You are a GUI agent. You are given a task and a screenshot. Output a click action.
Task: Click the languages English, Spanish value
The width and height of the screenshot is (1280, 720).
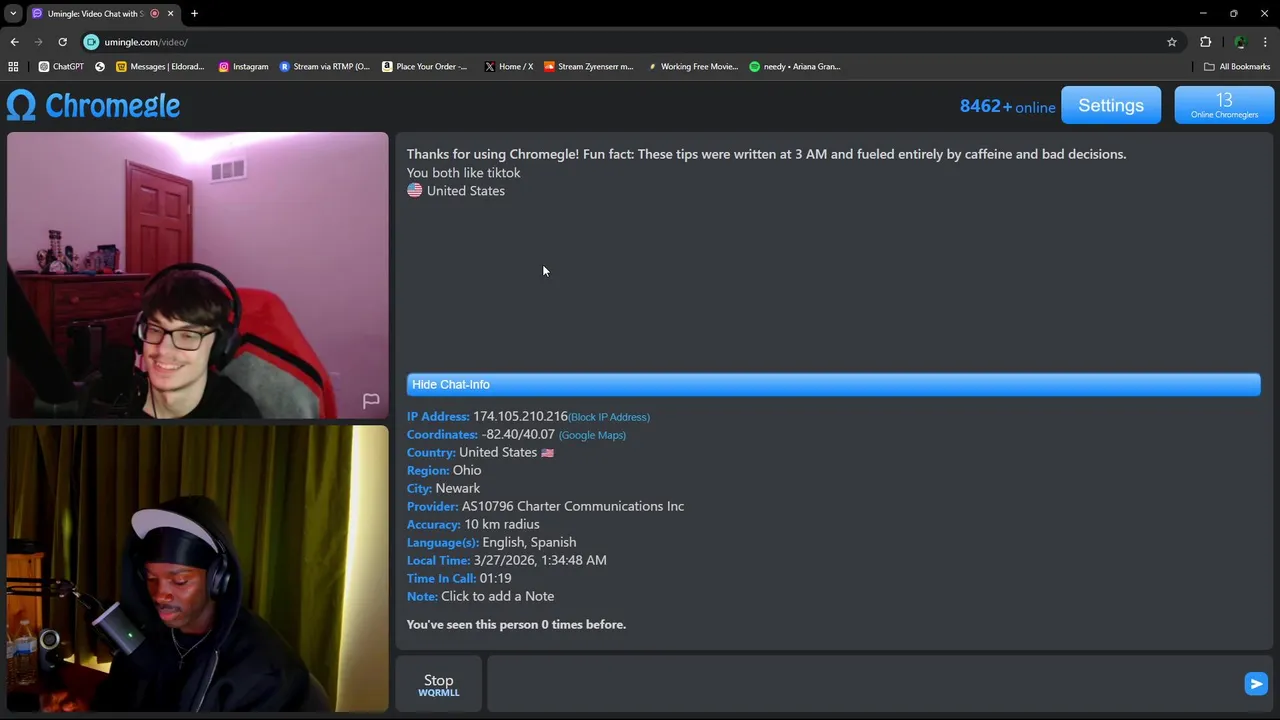[529, 542]
